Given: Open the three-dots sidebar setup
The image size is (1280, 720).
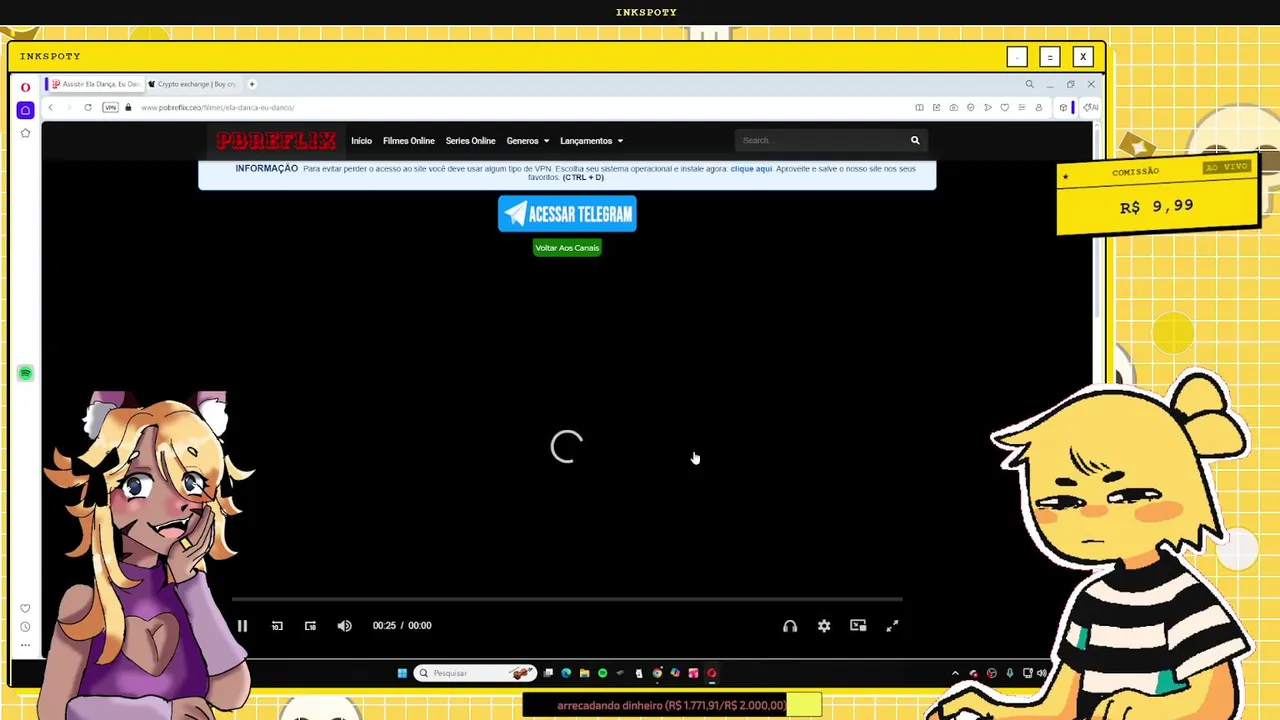Looking at the screenshot, I should click(25, 645).
